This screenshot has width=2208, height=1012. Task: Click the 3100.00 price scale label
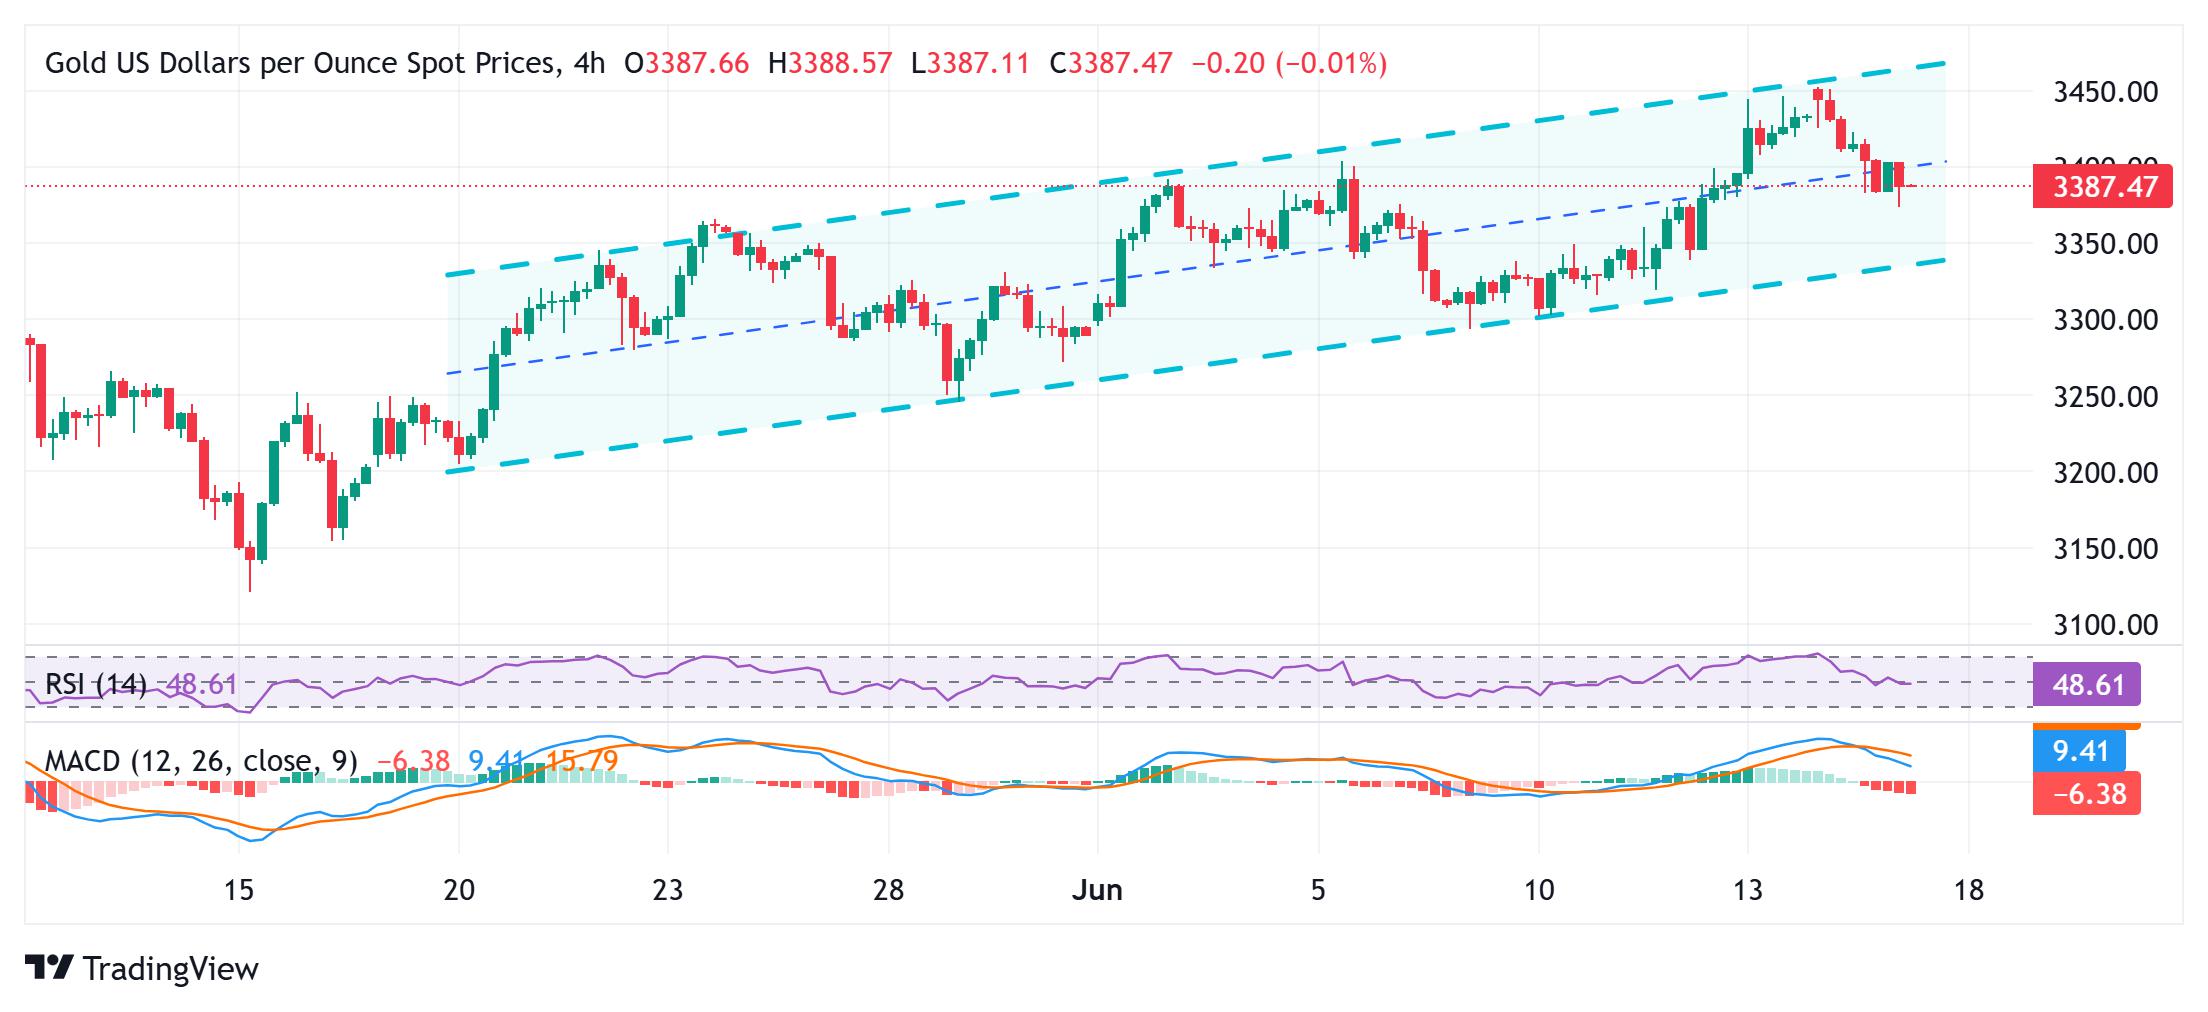(2105, 625)
